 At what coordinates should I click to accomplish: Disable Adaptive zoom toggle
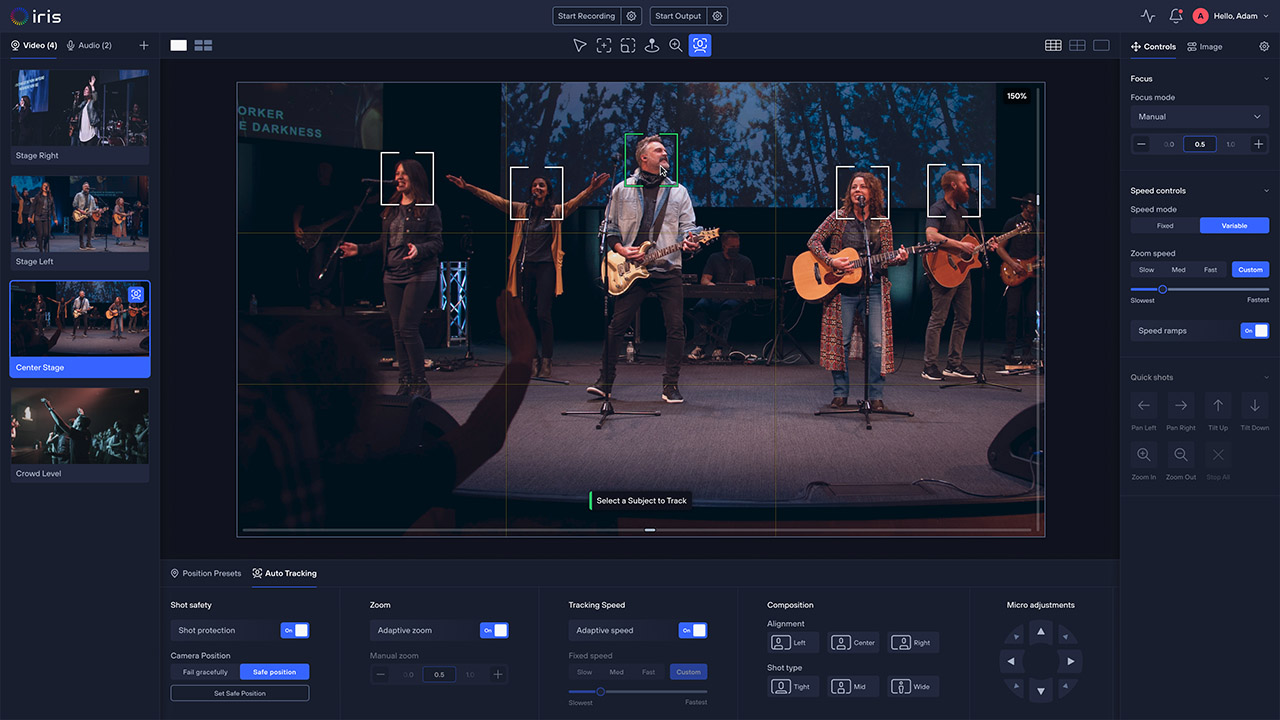tap(494, 630)
